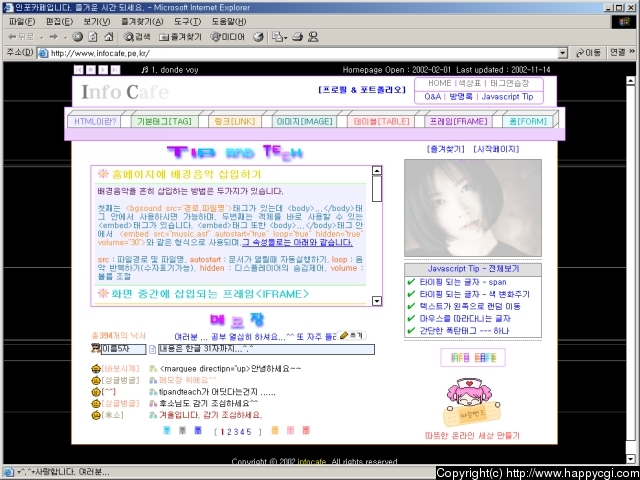Click the smiley icon next to [바보시계]
This screenshot has height=480, width=640.
(96, 369)
